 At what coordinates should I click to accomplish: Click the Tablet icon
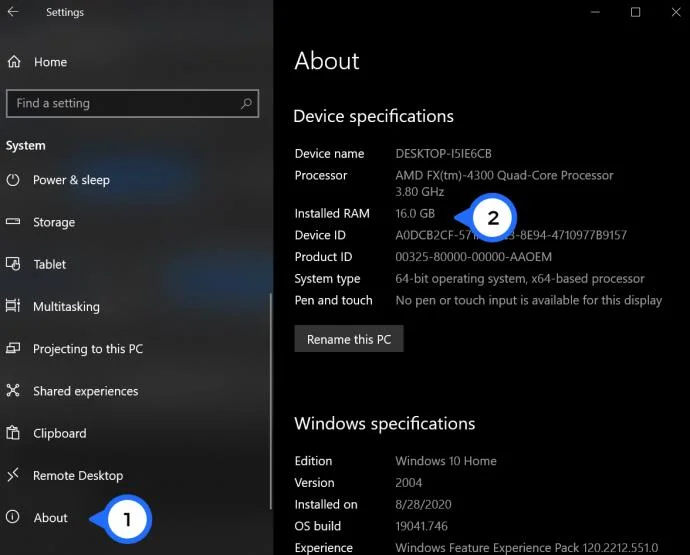13,264
